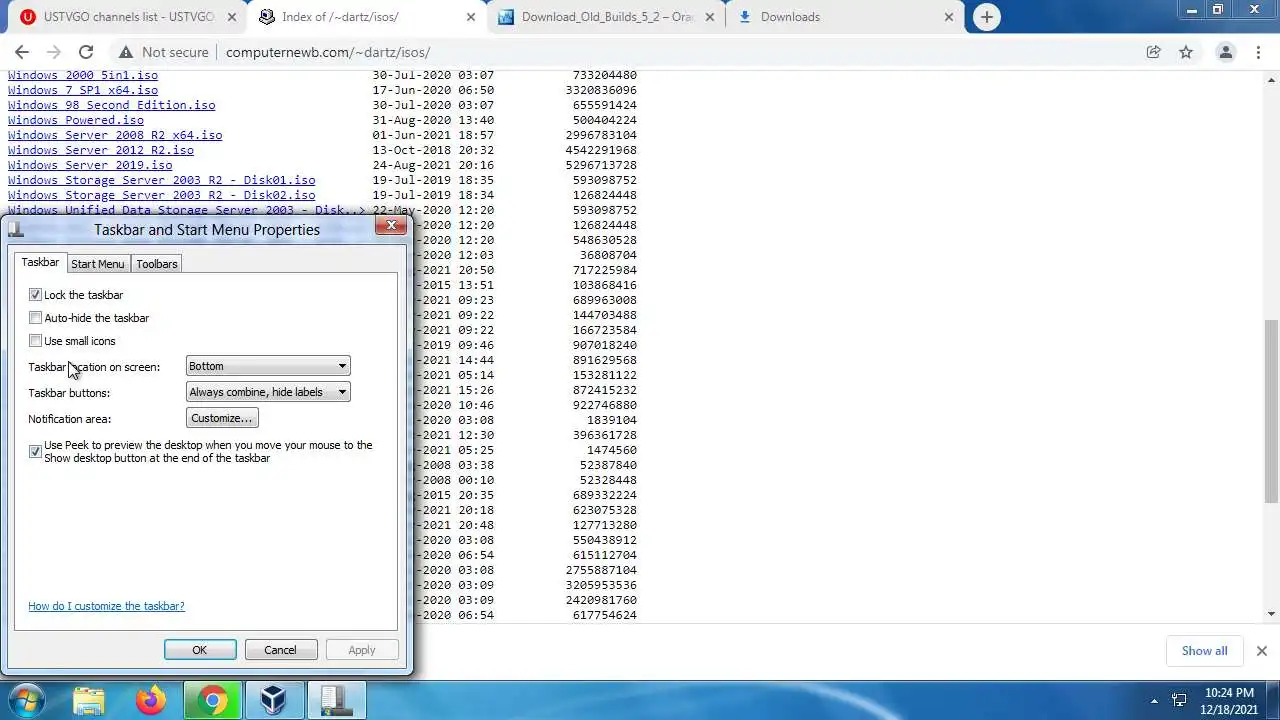Click OK in the properties dialog
The width and height of the screenshot is (1280, 720).
[x=200, y=650]
